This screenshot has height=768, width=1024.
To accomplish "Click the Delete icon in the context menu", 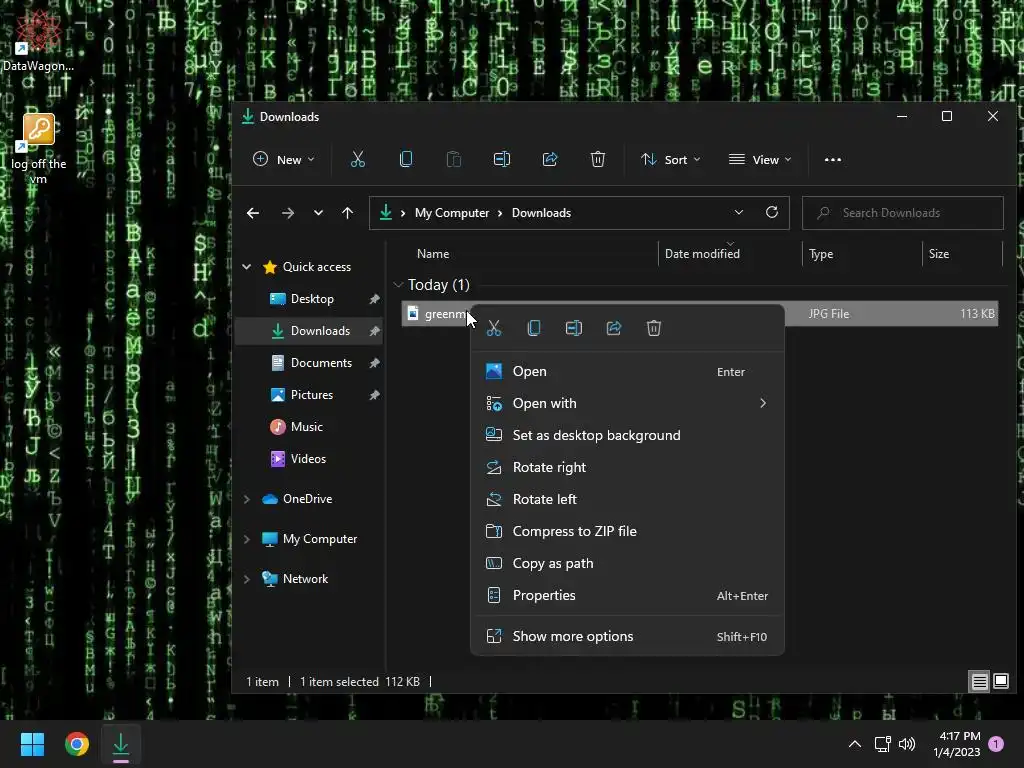I will point(654,328).
